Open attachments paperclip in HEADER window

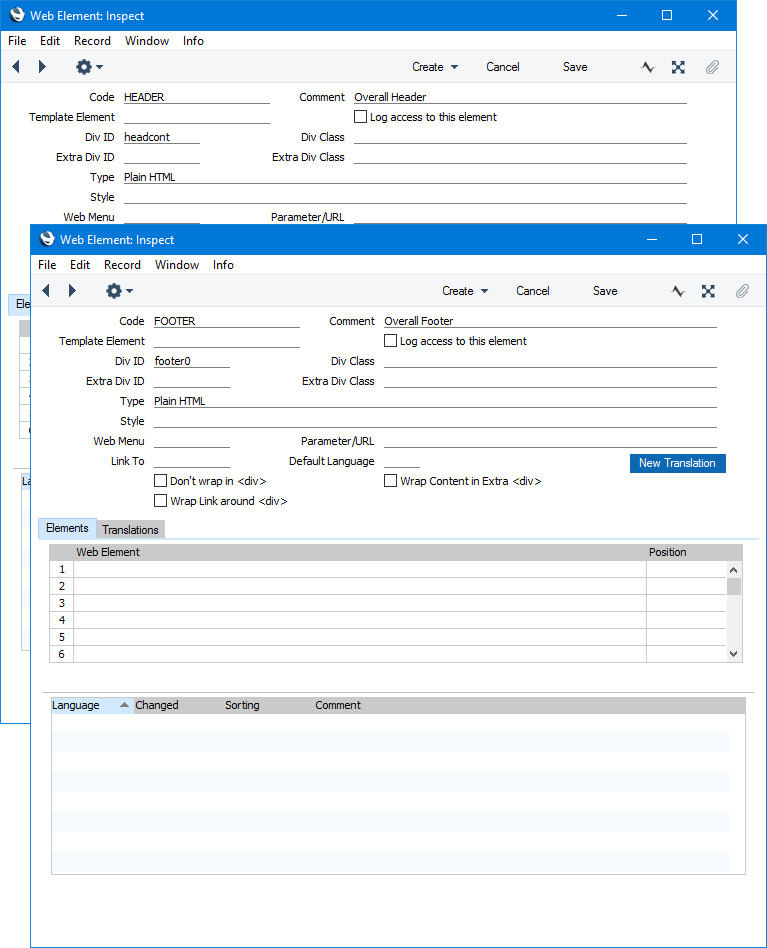coord(712,67)
